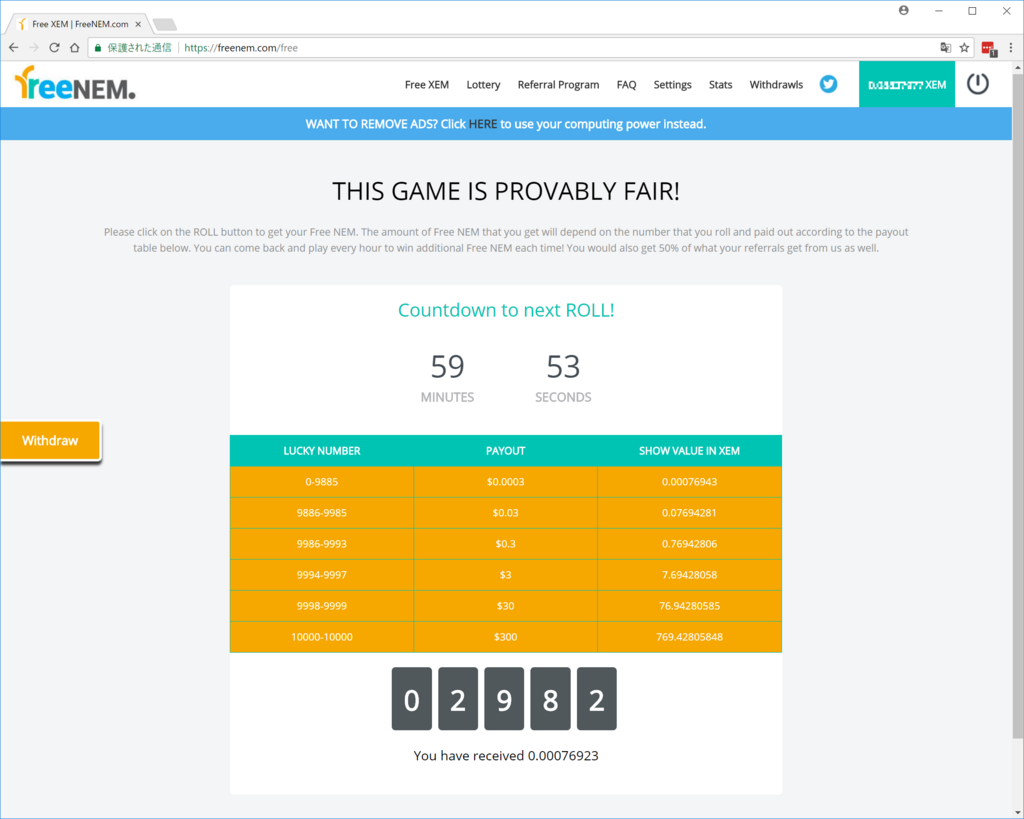Select the 9994-9997 cell
This screenshot has width=1024, height=819.
(321, 575)
